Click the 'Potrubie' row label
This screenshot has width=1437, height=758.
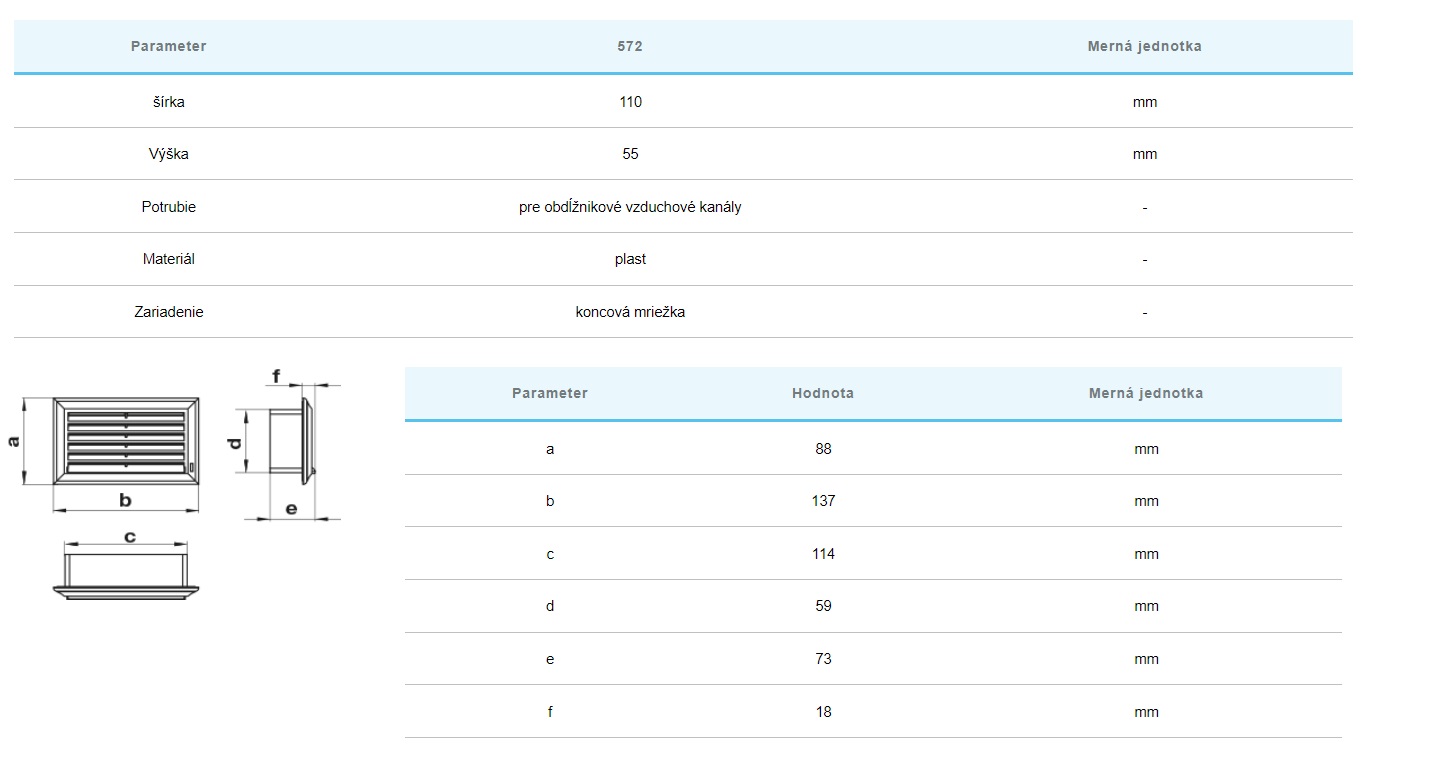[x=169, y=207]
